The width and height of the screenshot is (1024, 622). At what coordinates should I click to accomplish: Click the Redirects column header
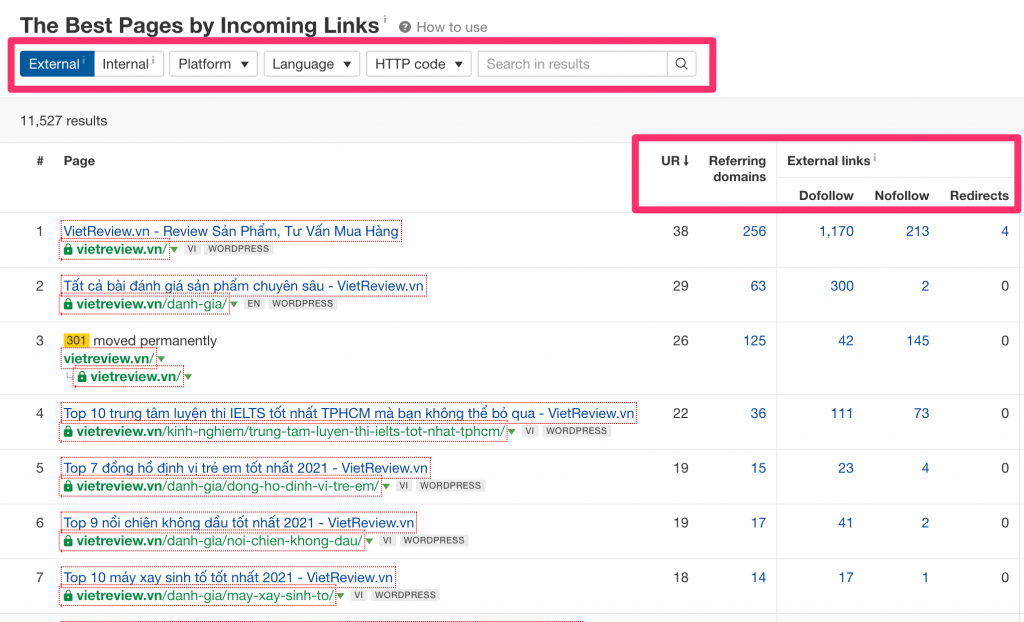(979, 196)
